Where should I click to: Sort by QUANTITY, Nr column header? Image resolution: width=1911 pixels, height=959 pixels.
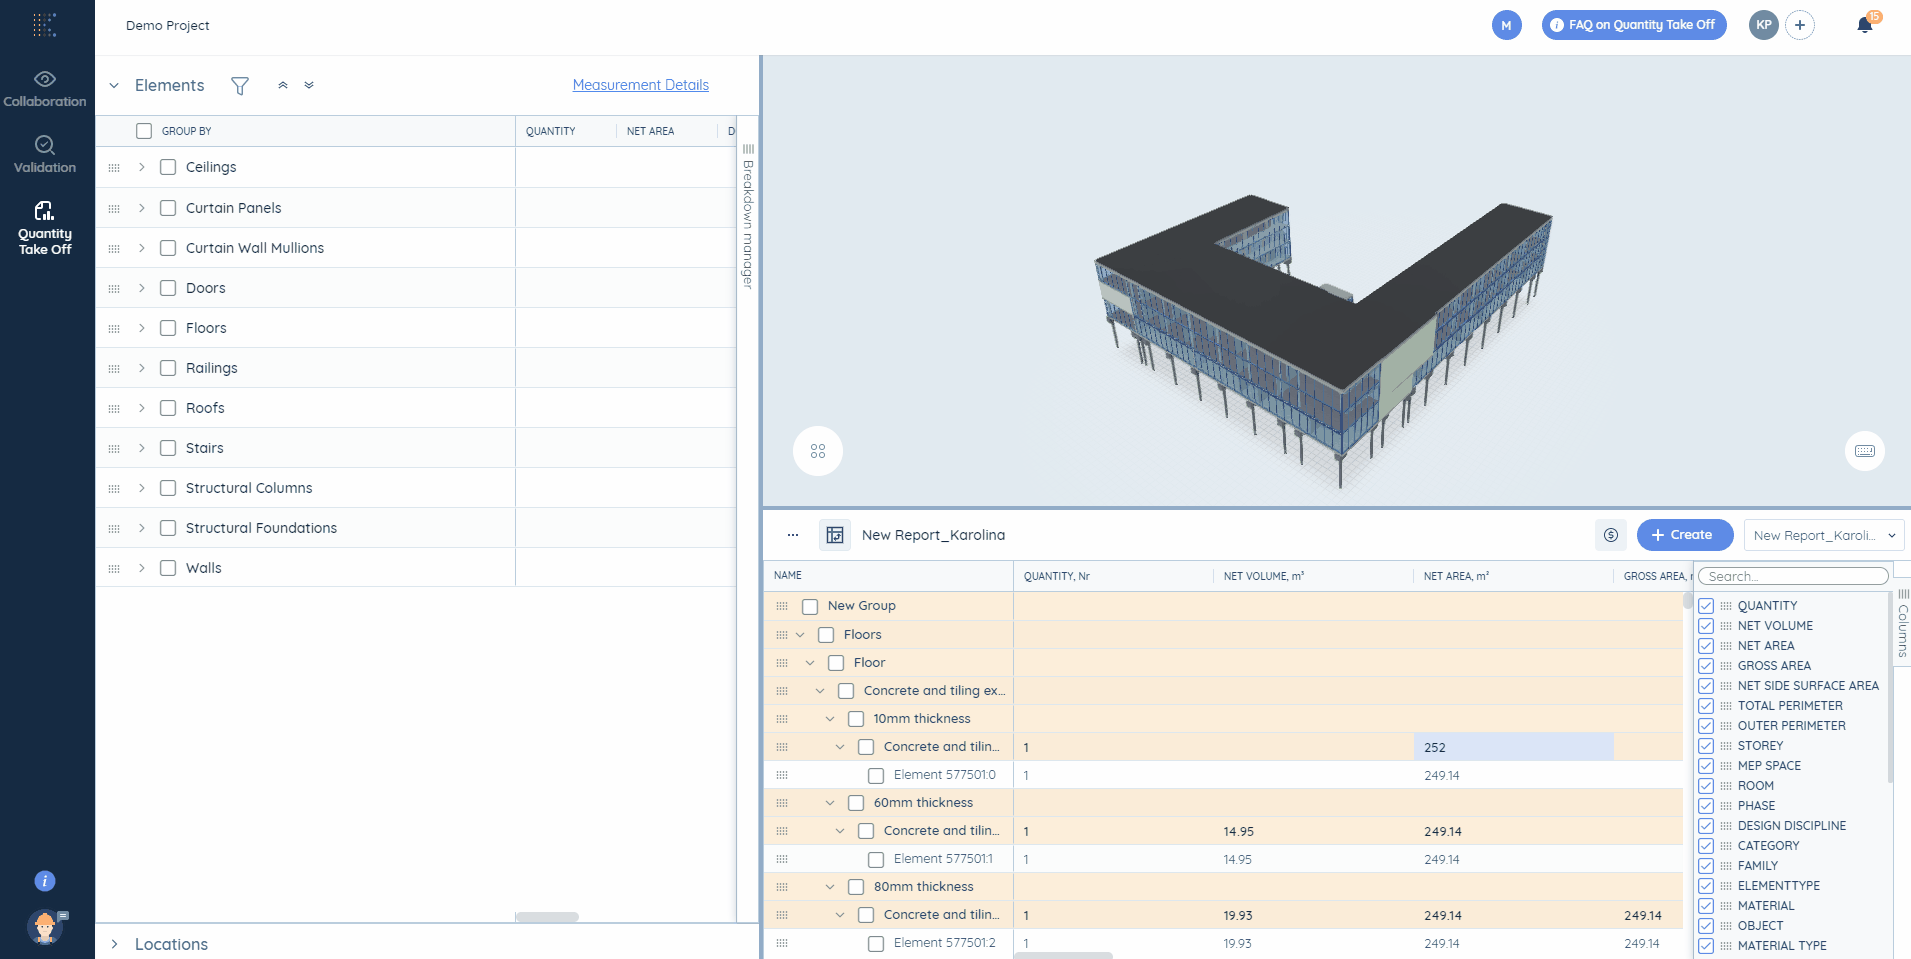click(x=1057, y=576)
